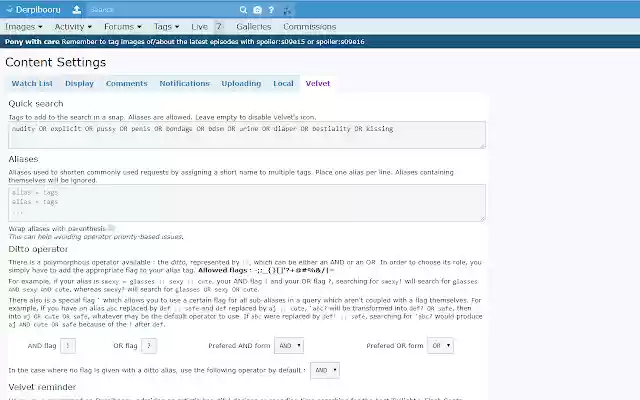Click the 'Pony with care' notice text
Image resolution: width=640 pixels, height=400 pixels.
click(x=32, y=42)
